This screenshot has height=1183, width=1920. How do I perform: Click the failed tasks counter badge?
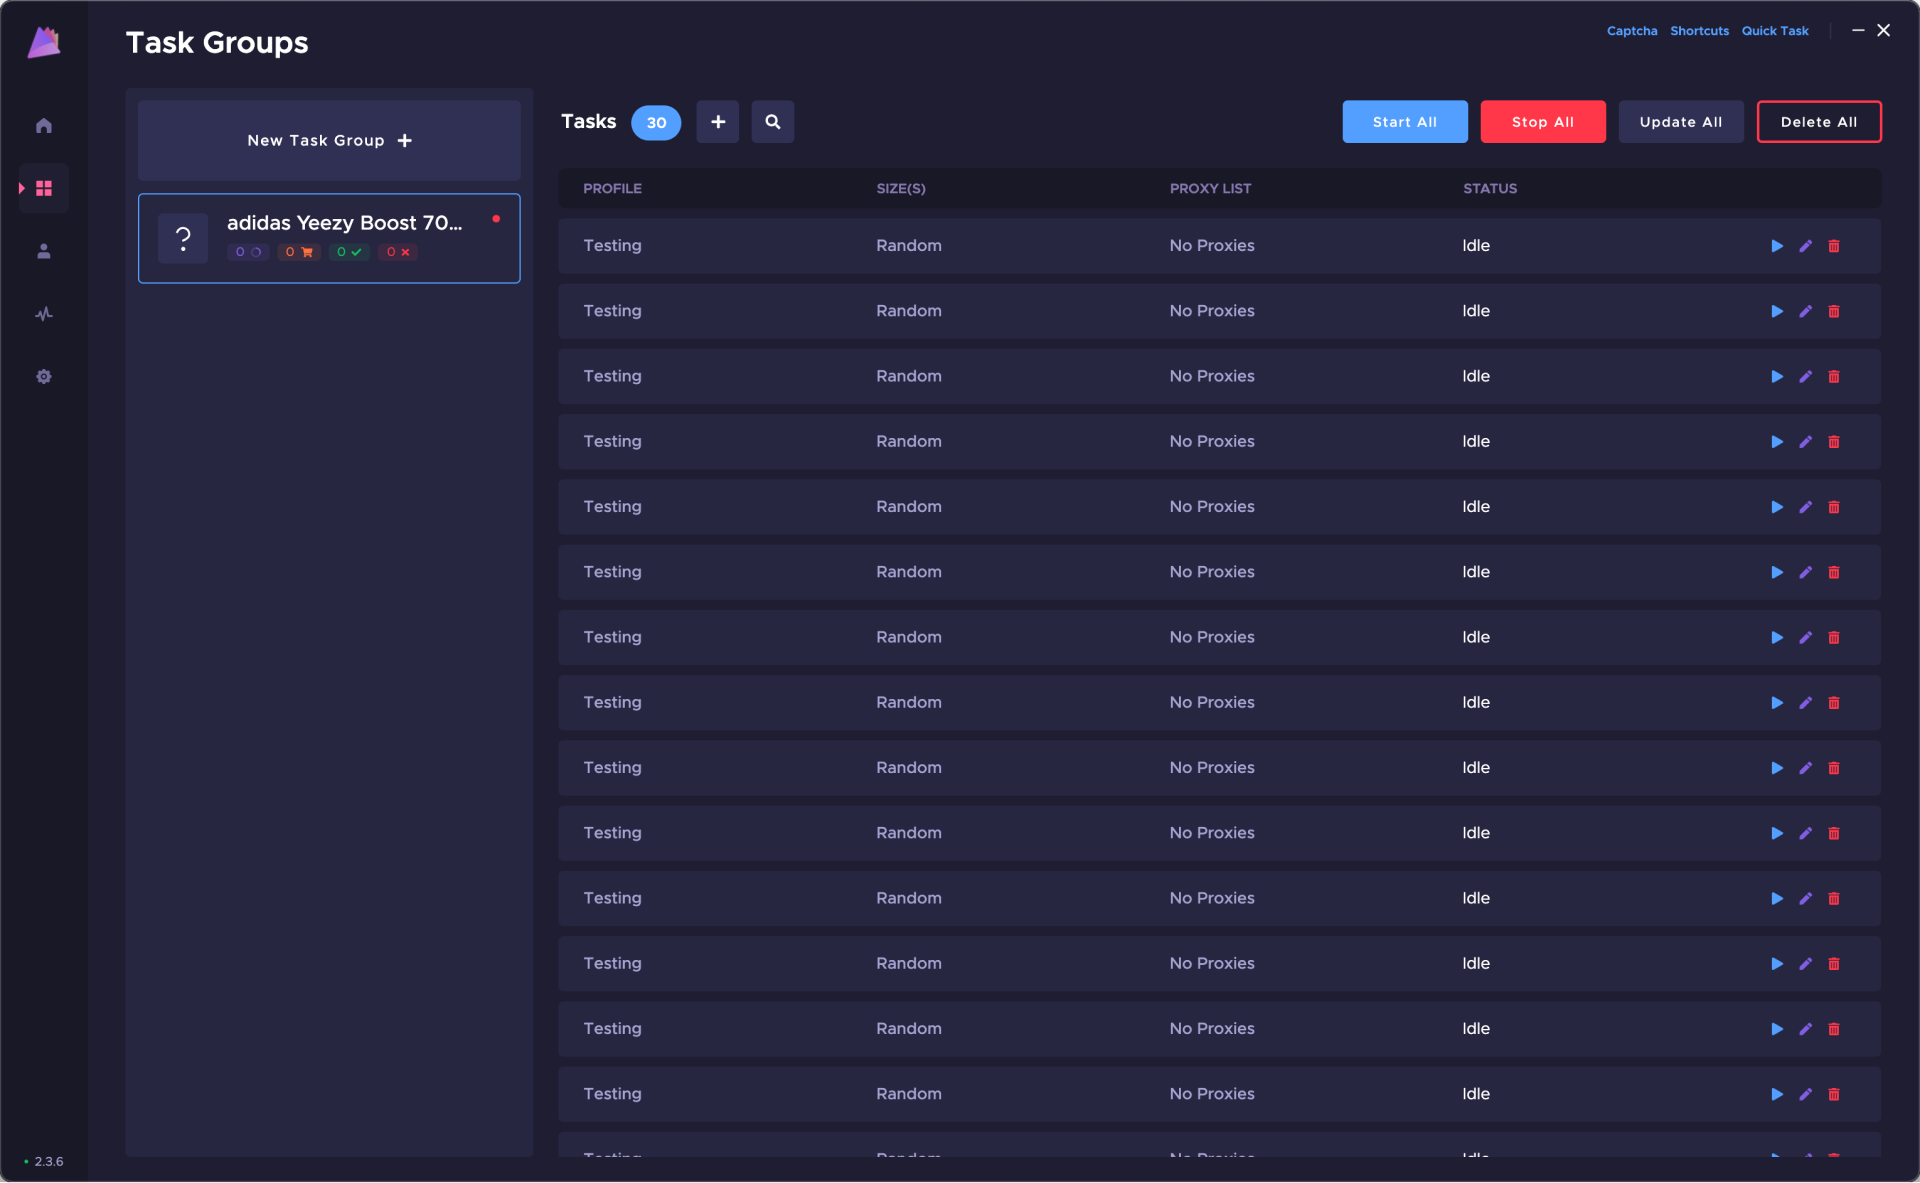click(x=397, y=252)
